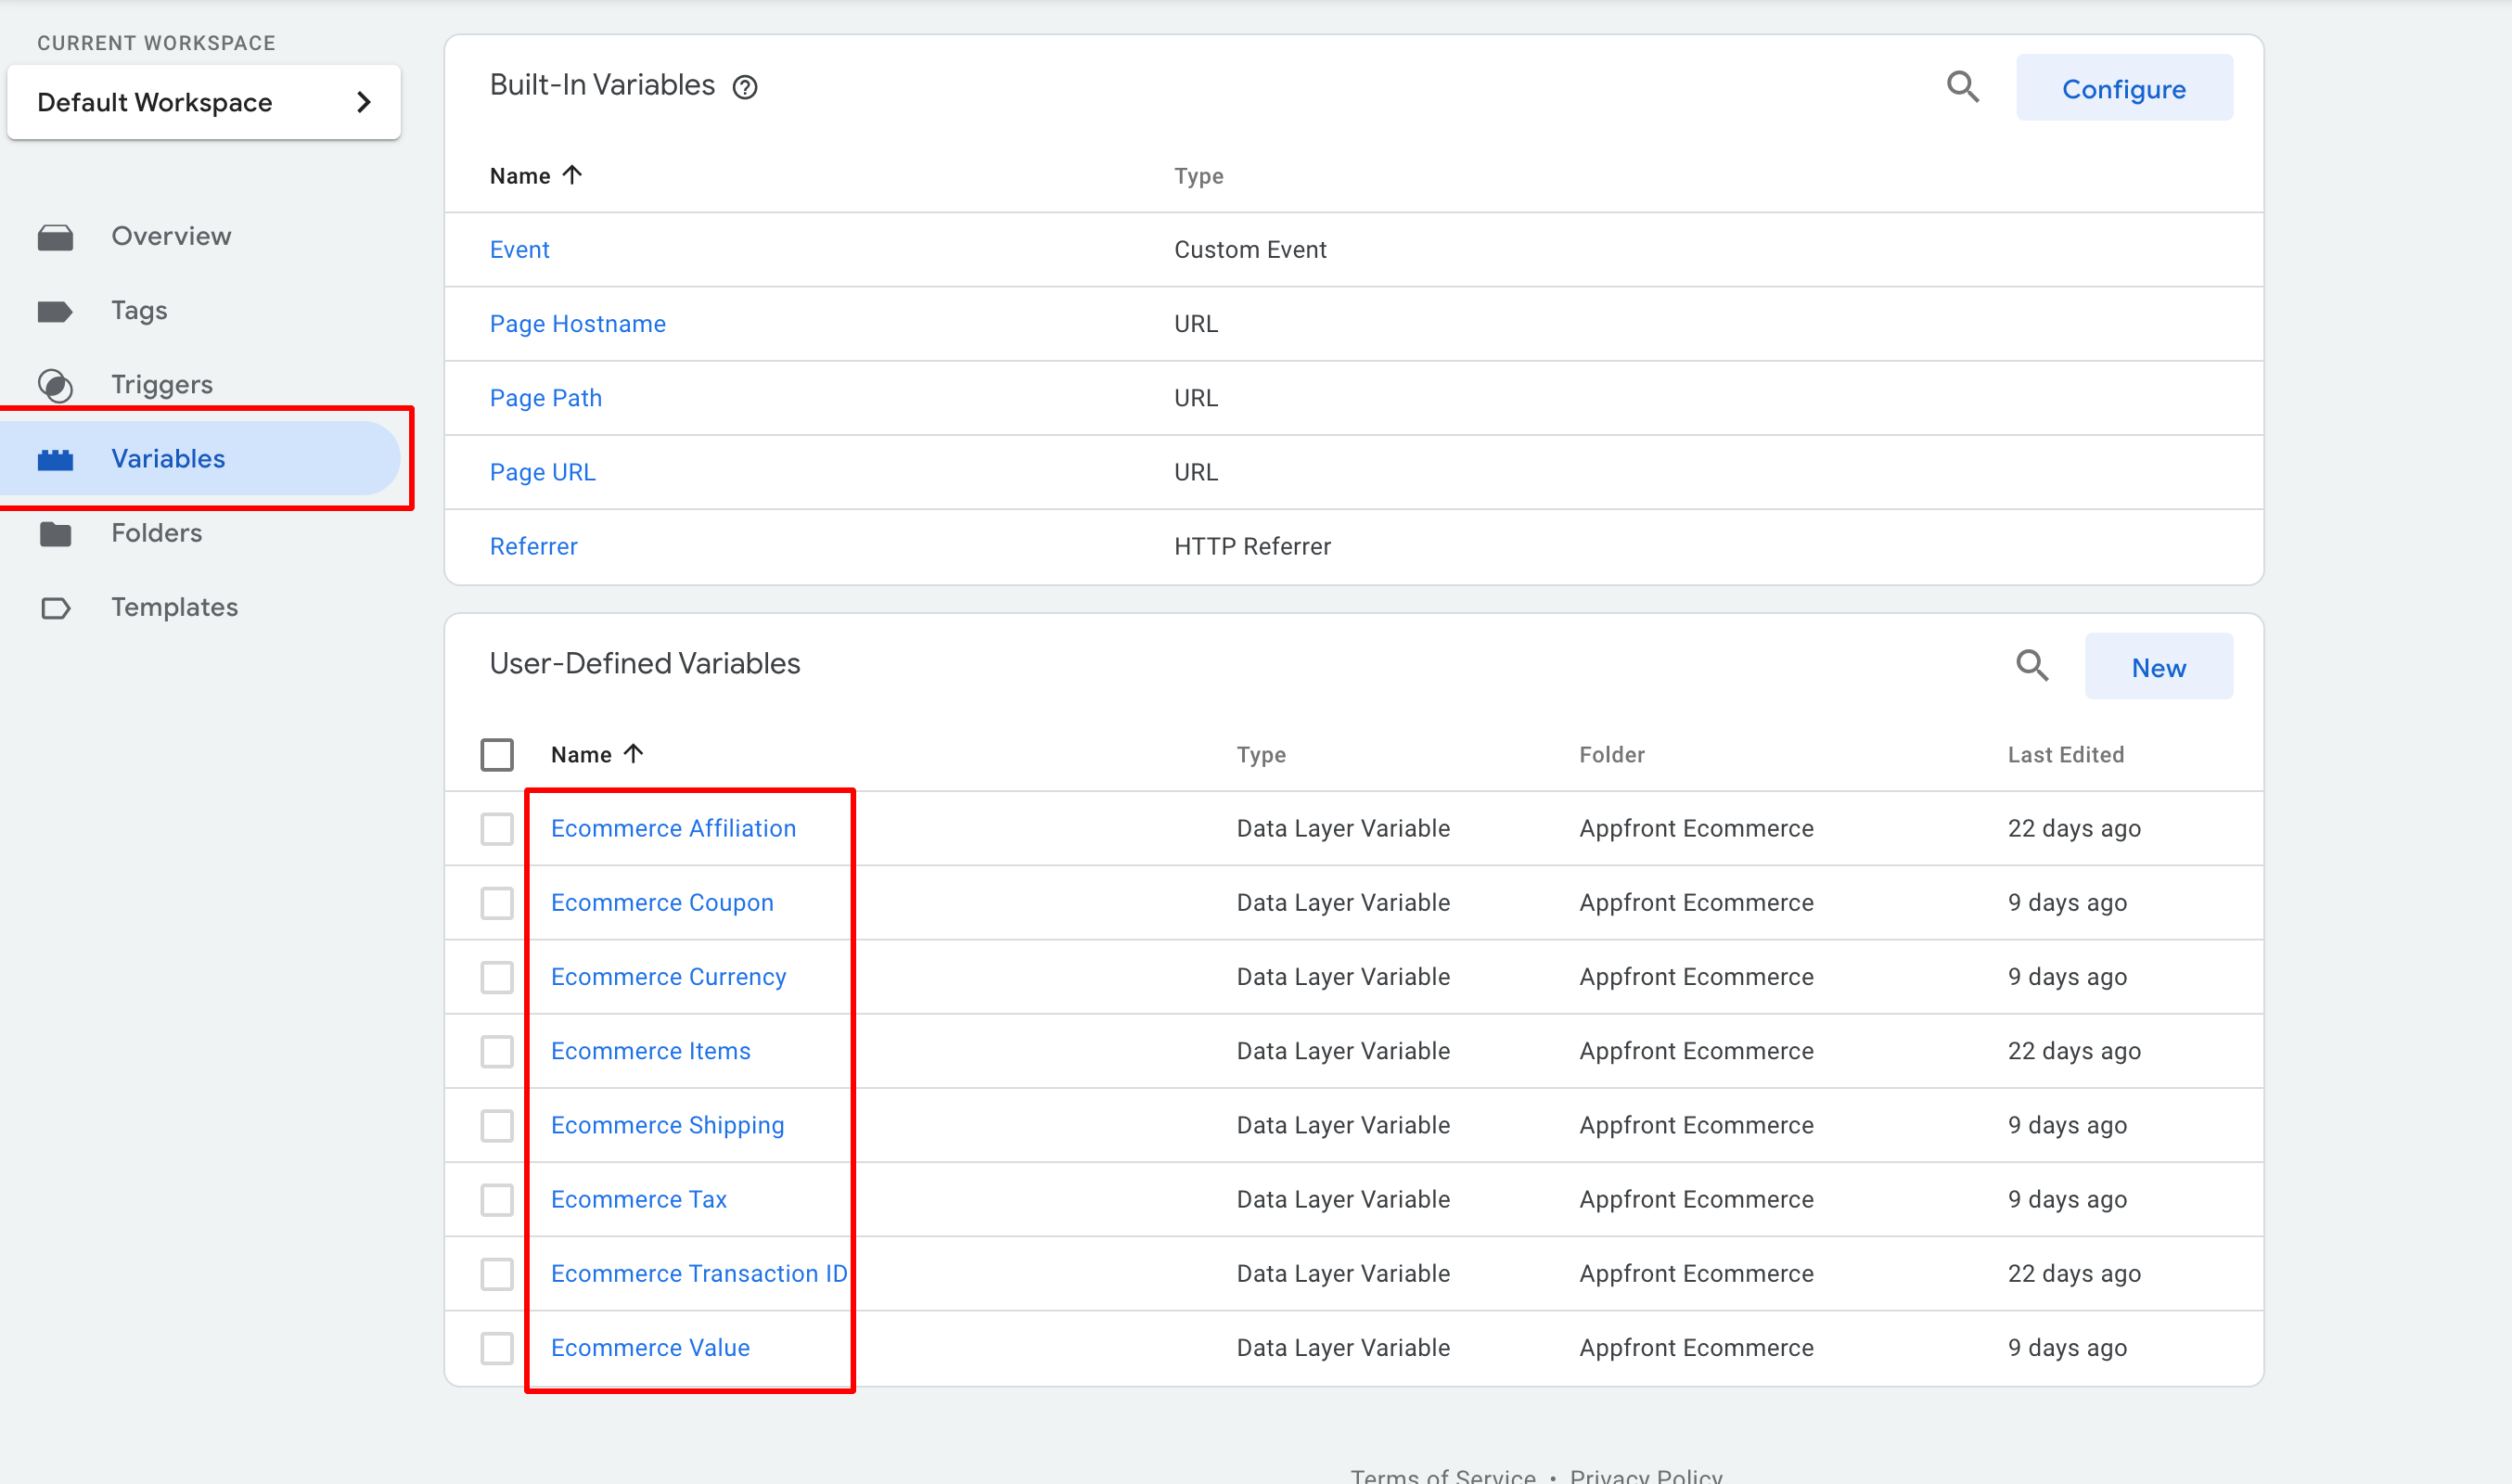Go to the Overview section
This screenshot has height=1484, width=2512.
[x=171, y=236]
